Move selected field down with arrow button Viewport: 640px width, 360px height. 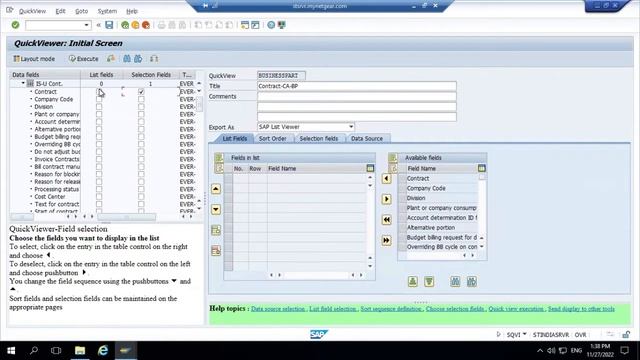coord(216,209)
